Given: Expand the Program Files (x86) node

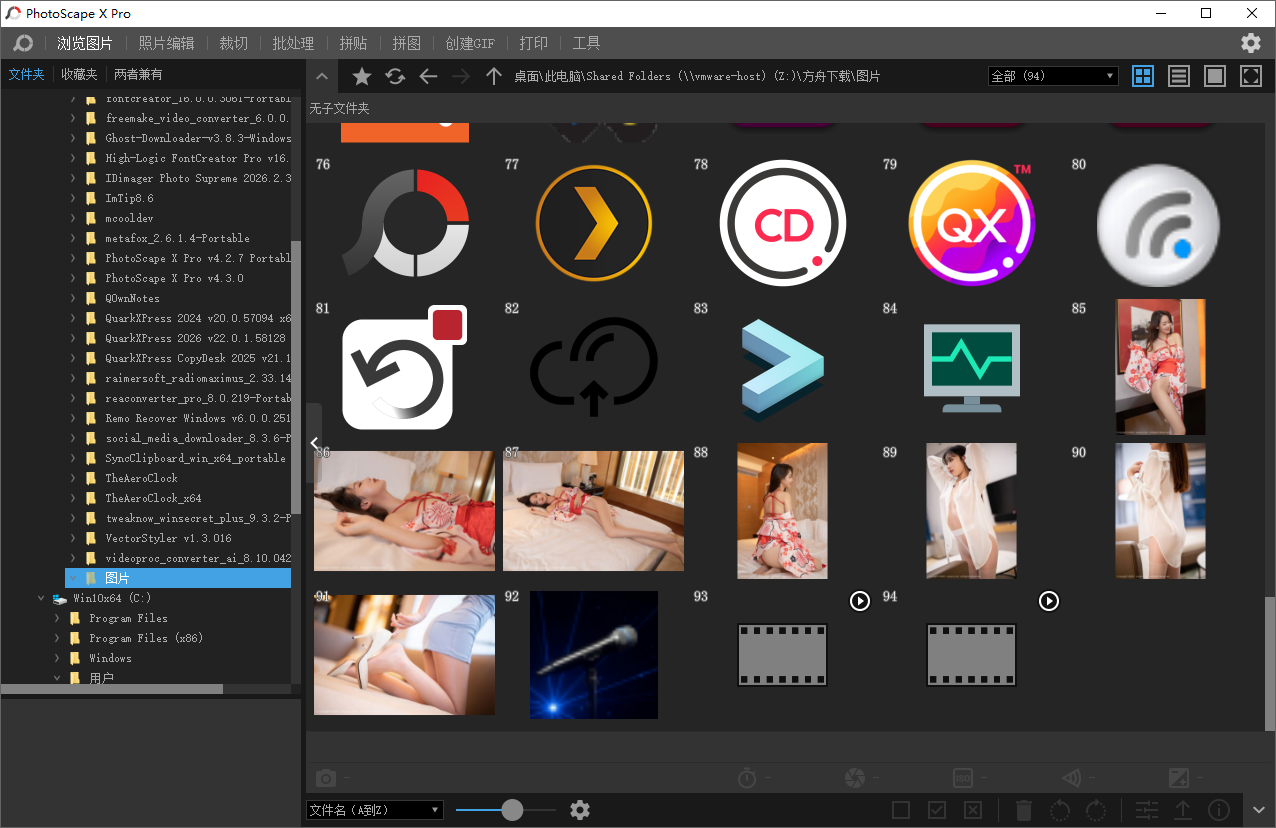Looking at the screenshot, I should pos(57,638).
